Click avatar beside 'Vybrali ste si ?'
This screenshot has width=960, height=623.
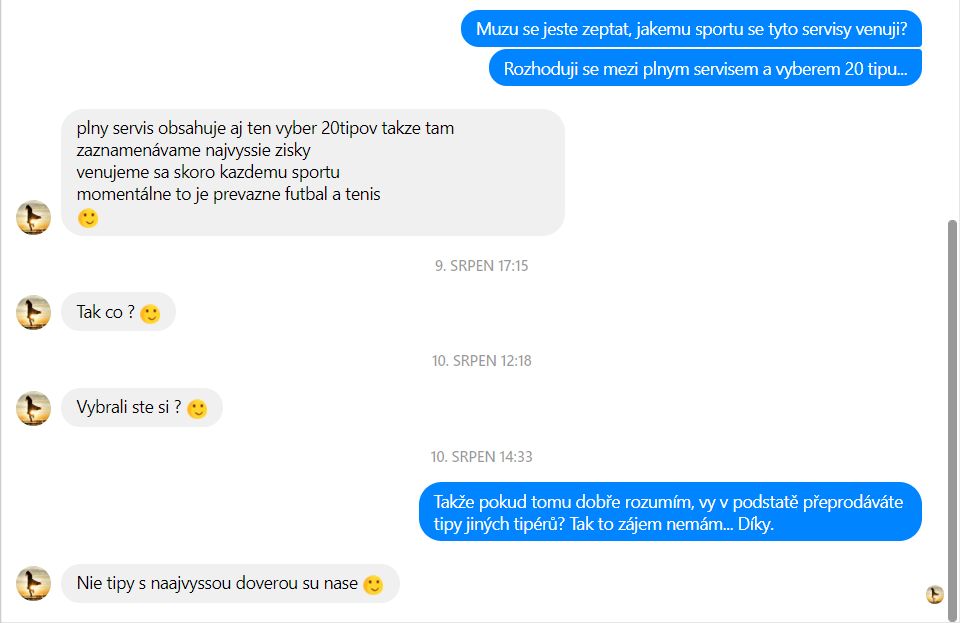tap(33, 408)
